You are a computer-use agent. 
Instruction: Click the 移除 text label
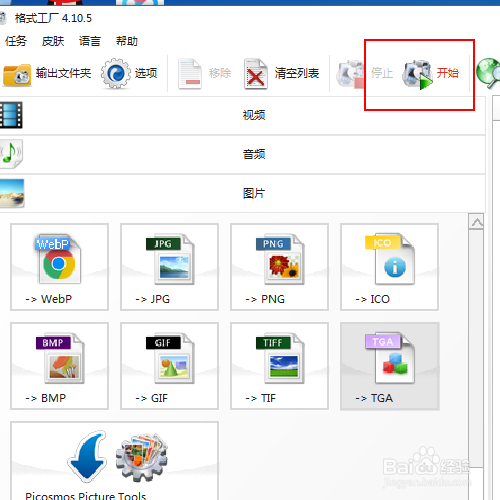220,73
